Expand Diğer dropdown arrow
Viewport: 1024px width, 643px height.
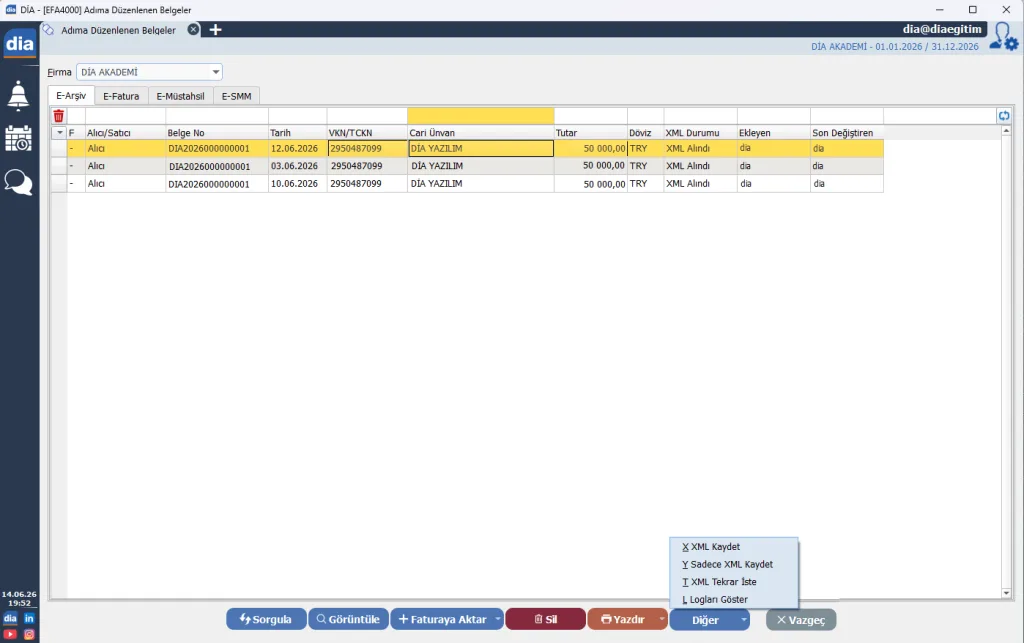point(744,619)
